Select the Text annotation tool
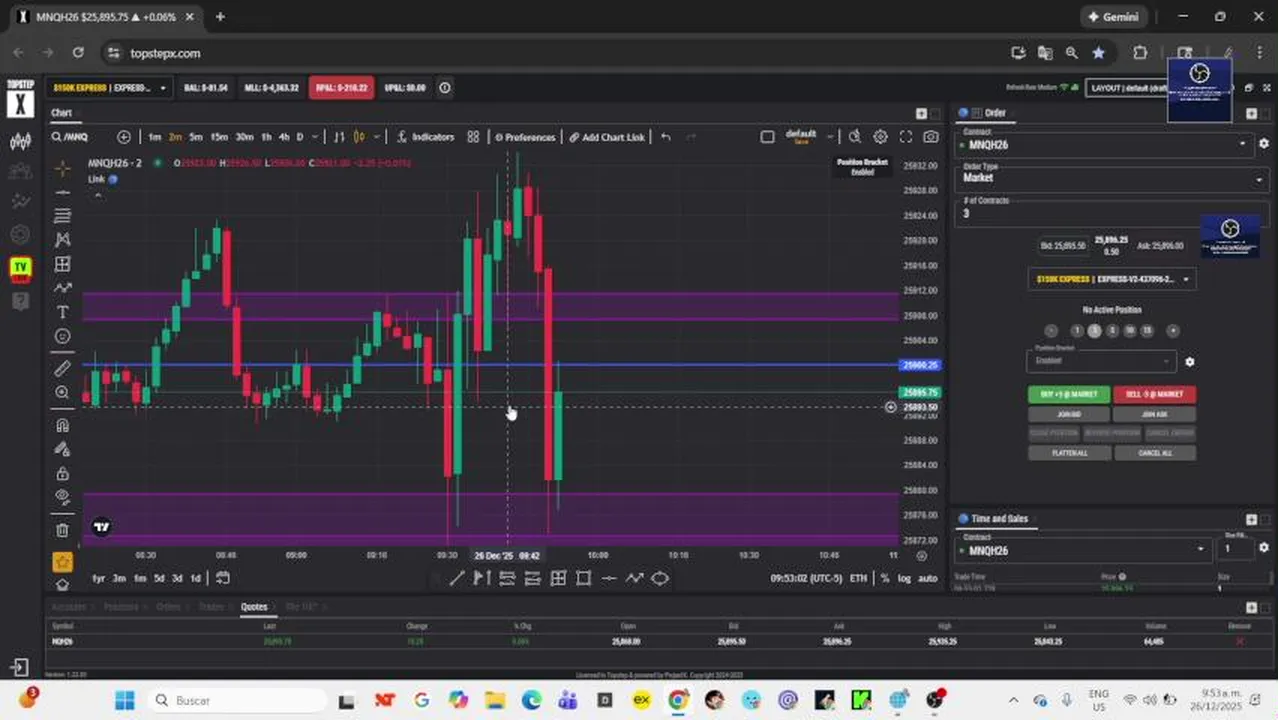Viewport: 1278px width, 720px height. [x=62, y=313]
